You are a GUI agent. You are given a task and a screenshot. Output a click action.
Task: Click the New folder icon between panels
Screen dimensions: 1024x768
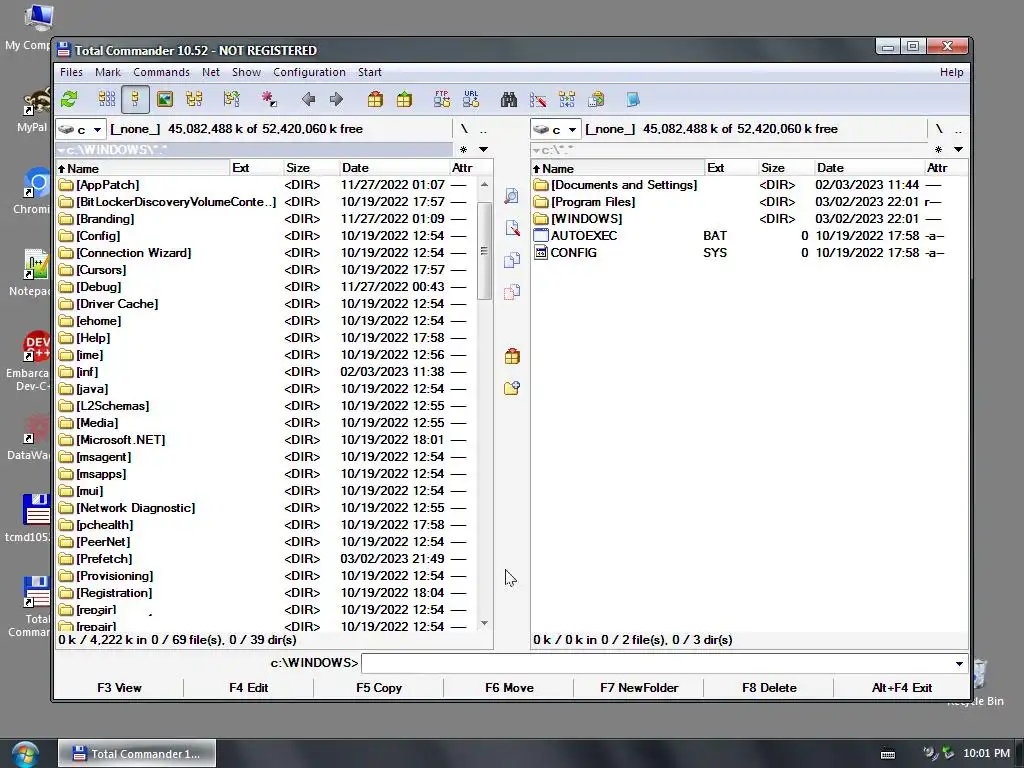point(512,388)
